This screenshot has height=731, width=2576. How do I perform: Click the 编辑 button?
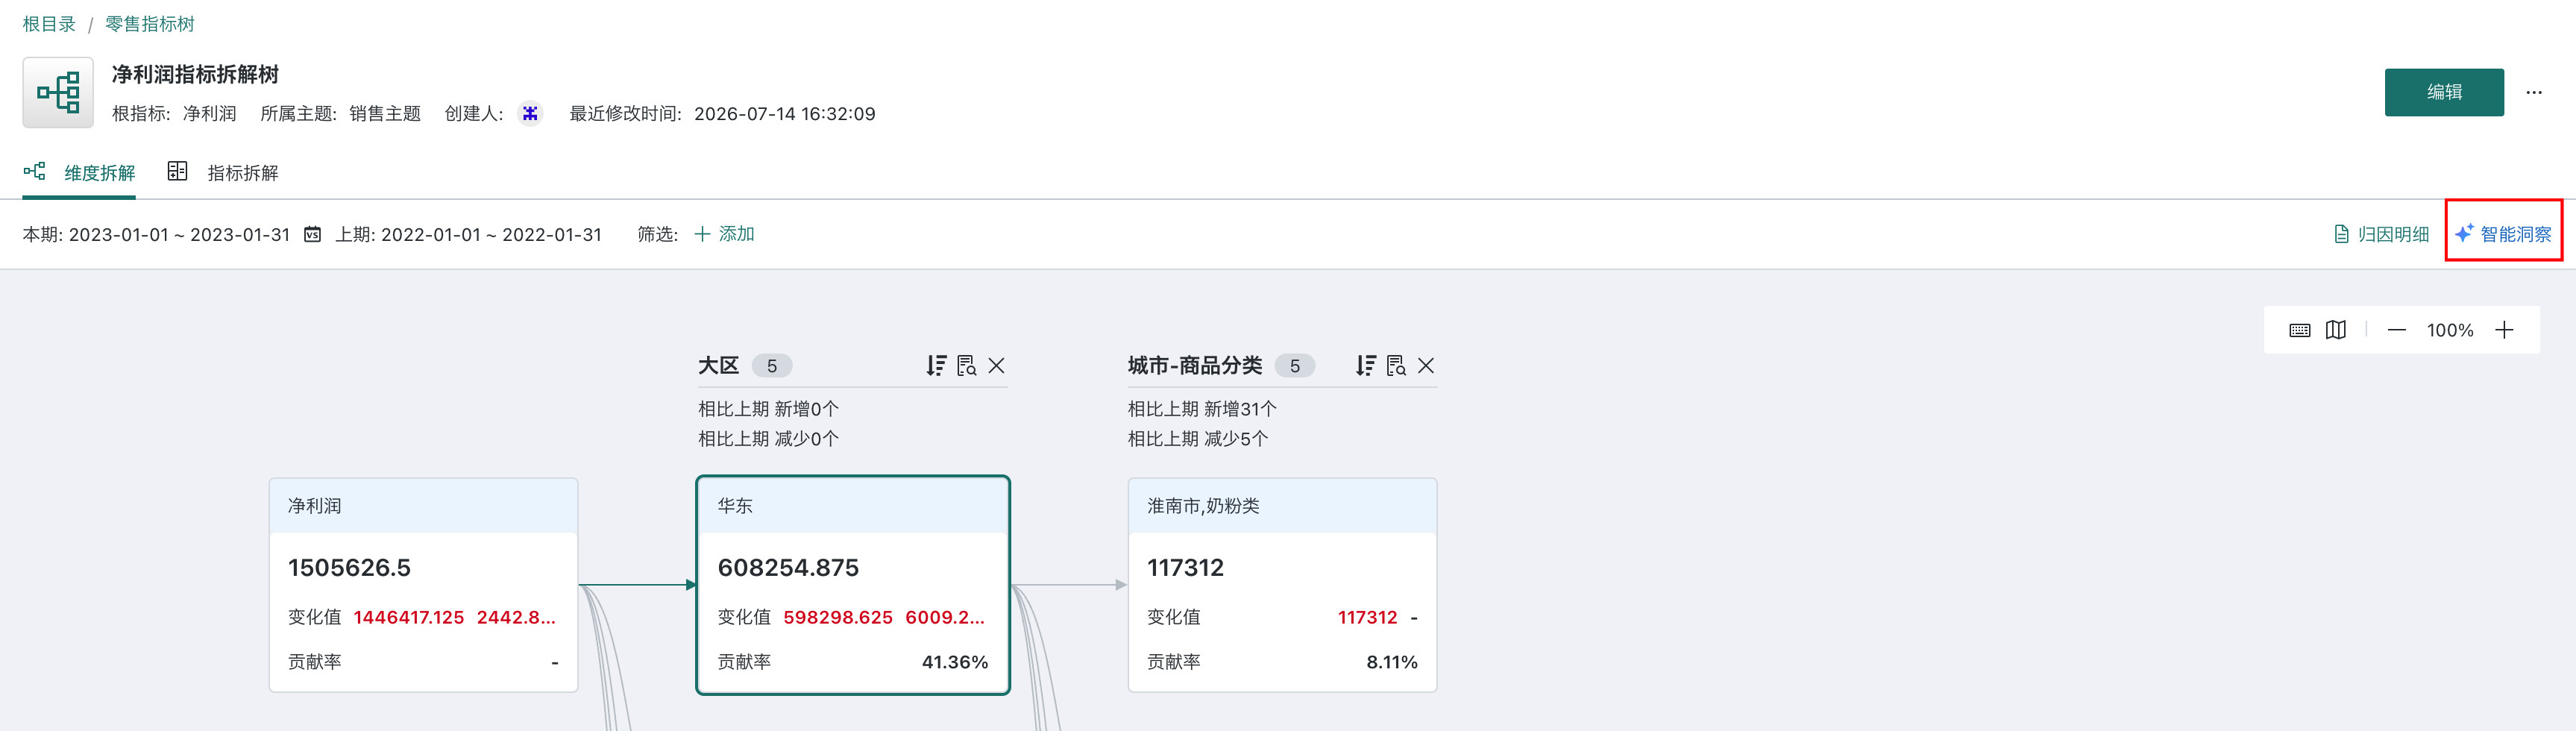pos(2444,92)
